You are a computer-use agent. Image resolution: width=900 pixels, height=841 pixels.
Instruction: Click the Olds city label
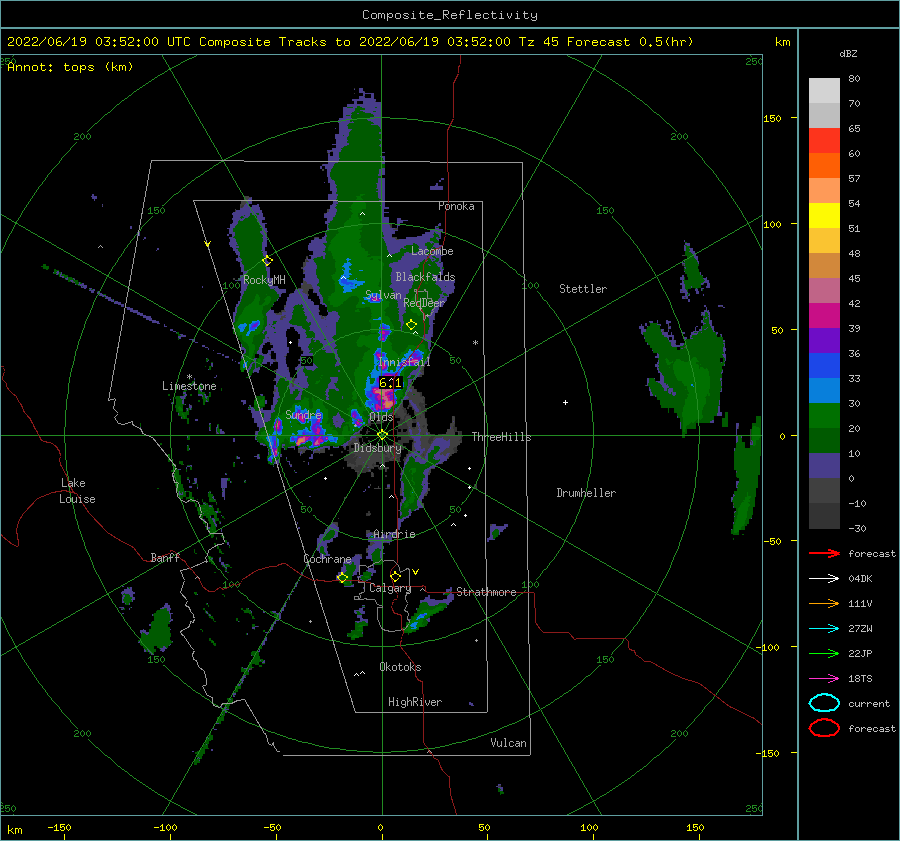point(381,417)
